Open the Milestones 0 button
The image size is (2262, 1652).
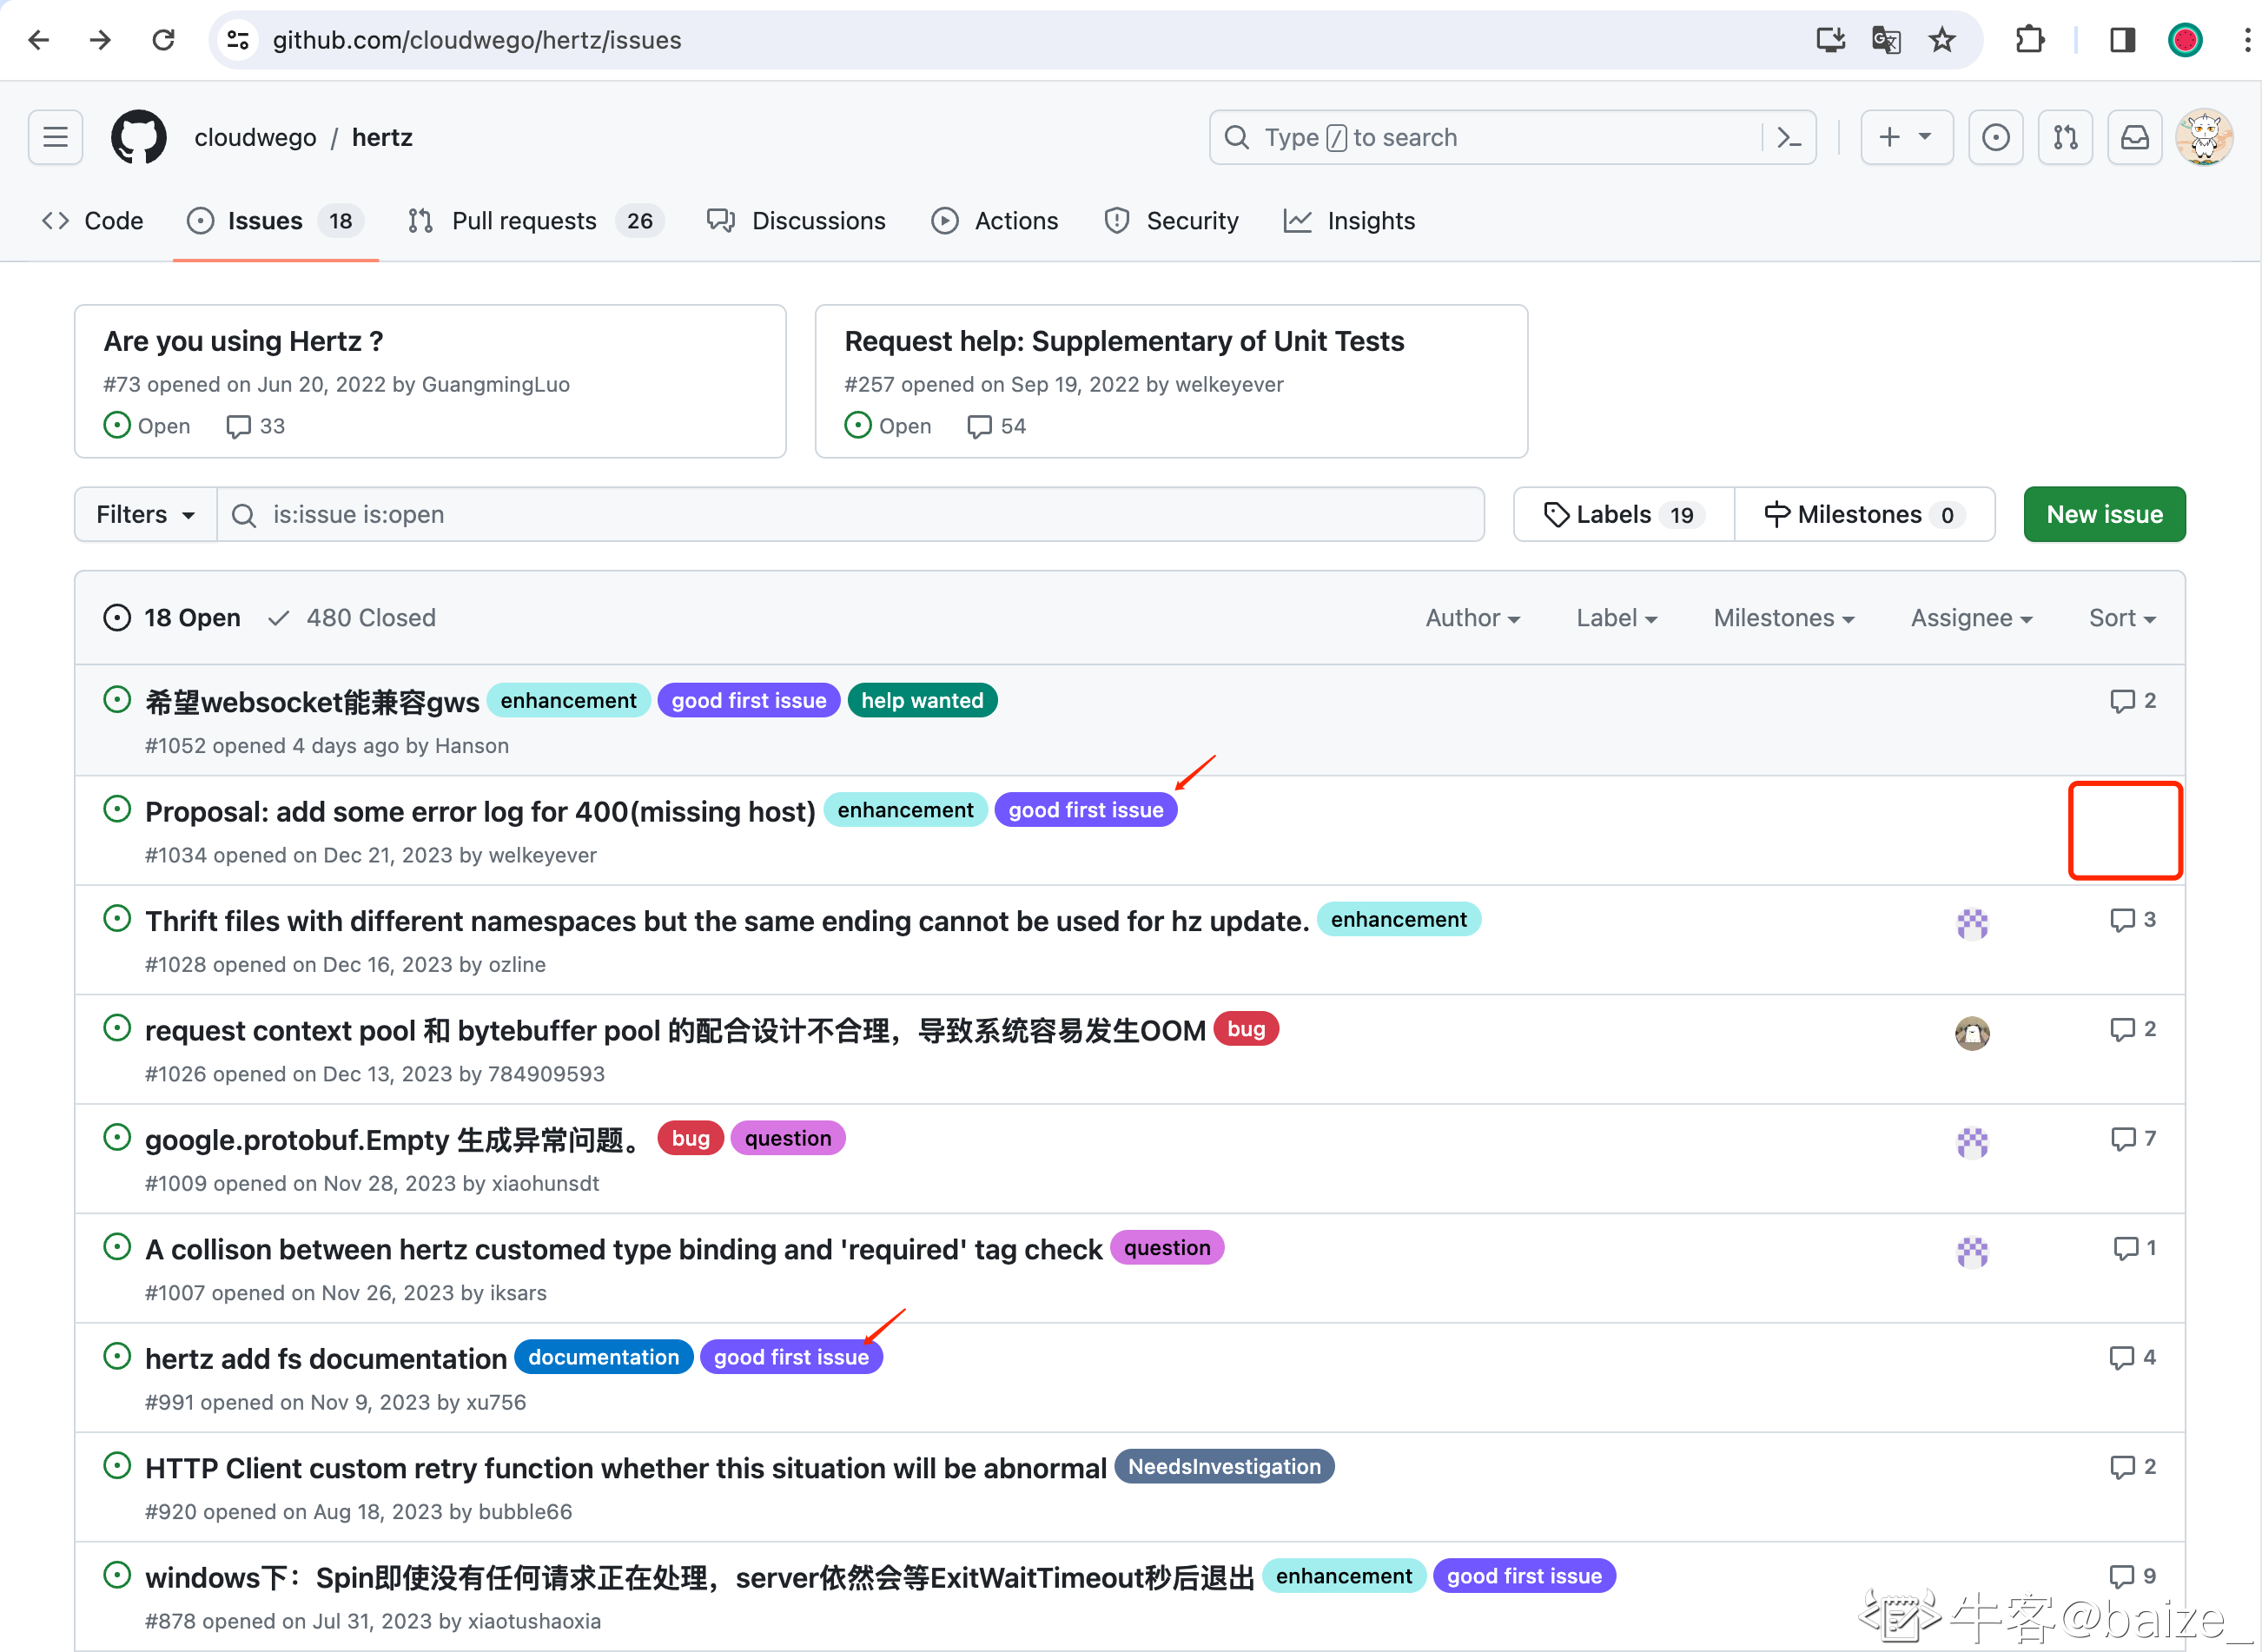point(1865,514)
